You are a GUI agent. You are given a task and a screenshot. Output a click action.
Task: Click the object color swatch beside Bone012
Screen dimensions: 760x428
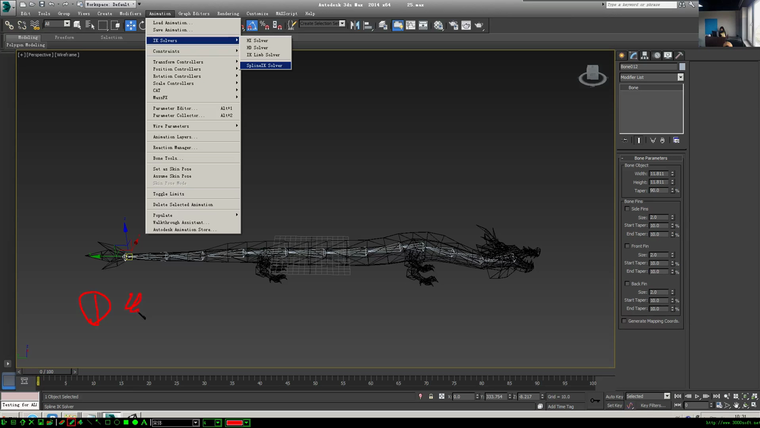tap(680, 66)
